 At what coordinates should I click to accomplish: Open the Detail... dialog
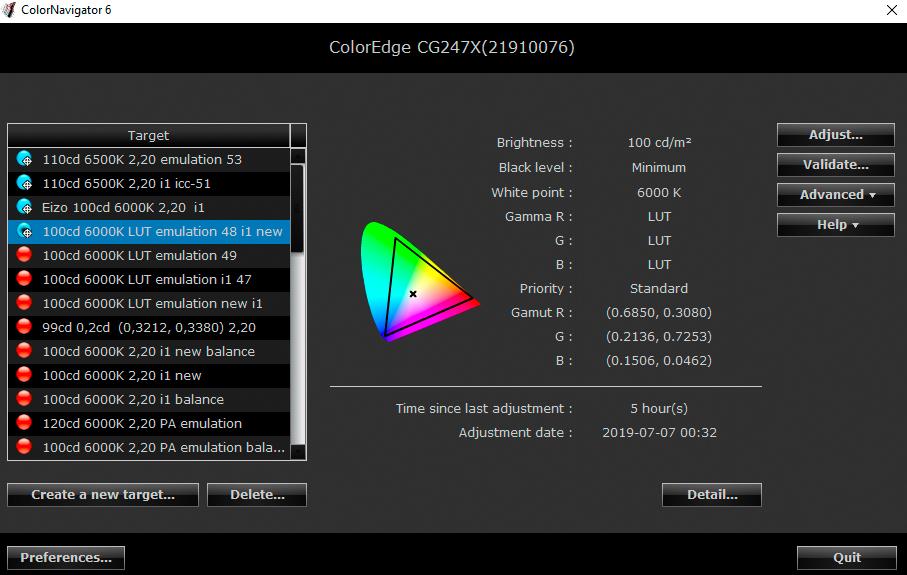(x=712, y=495)
